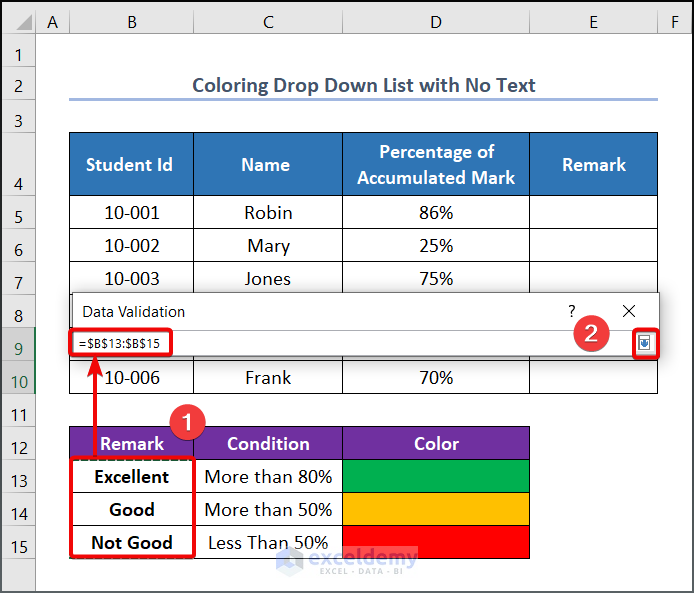Select the Excellent cell
The height and width of the screenshot is (593, 694).
pyautogui.click(x=131, y=476)
